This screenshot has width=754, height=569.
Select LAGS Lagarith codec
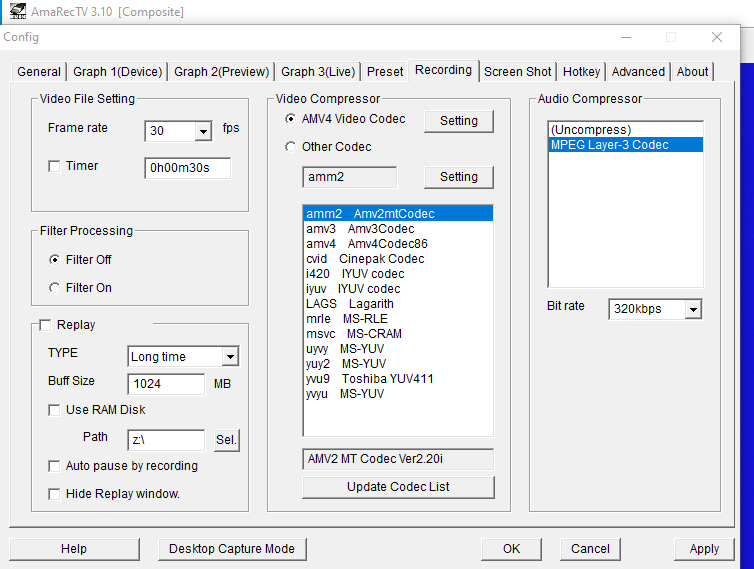[398, 303]
